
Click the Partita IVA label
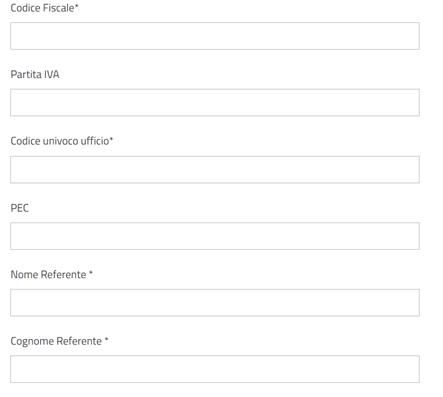[35, 74]
